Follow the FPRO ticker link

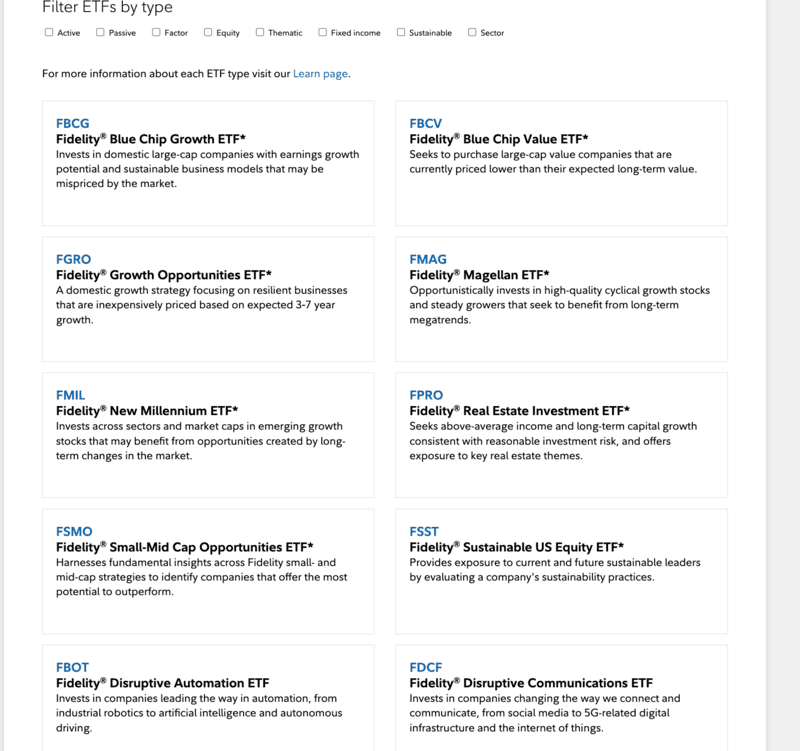tap(426, 395)
